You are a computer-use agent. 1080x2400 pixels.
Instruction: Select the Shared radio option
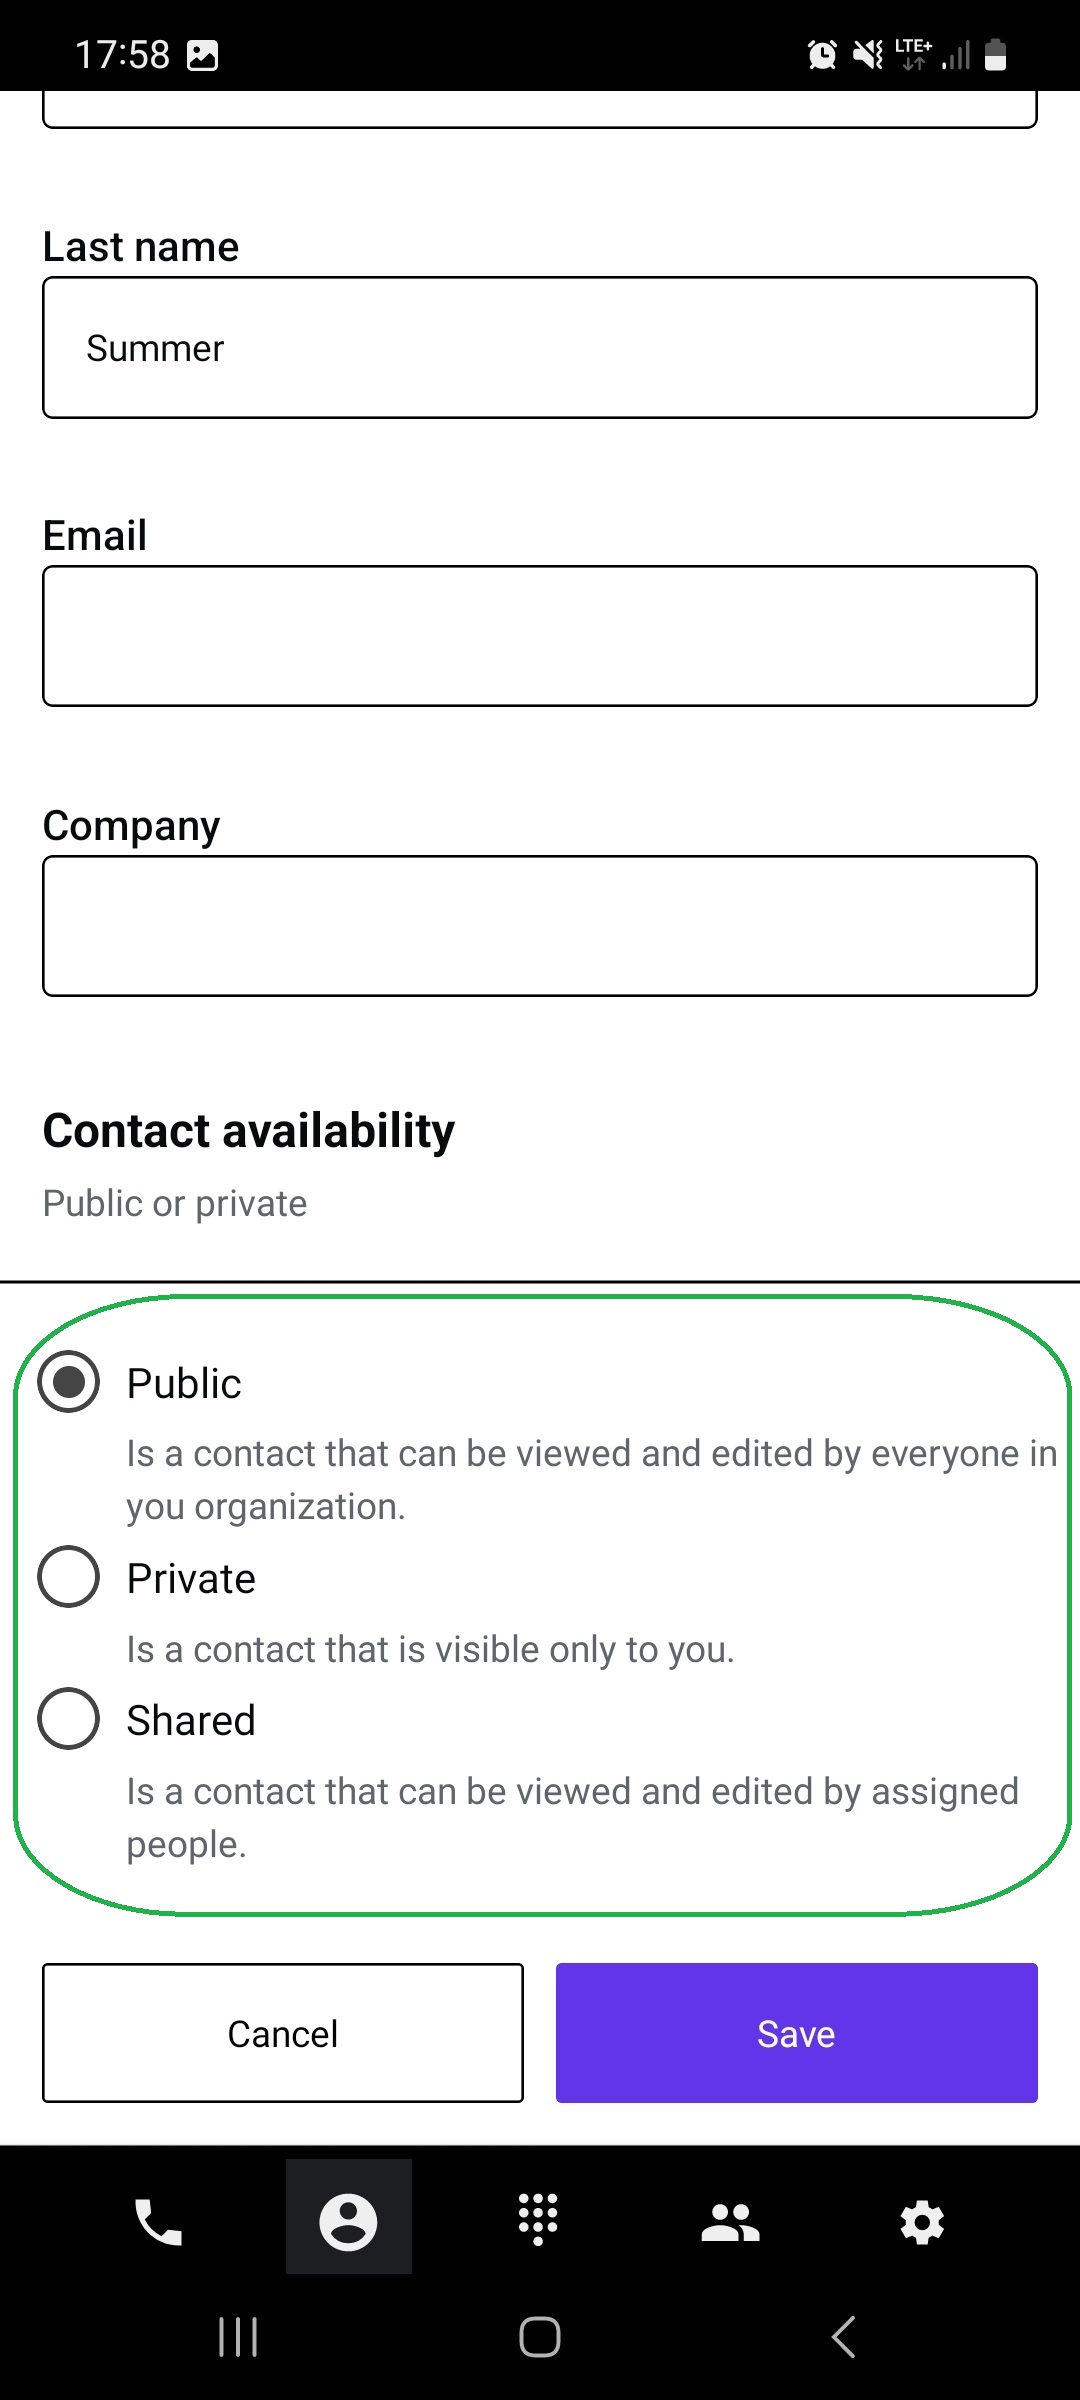point(68,1719)
